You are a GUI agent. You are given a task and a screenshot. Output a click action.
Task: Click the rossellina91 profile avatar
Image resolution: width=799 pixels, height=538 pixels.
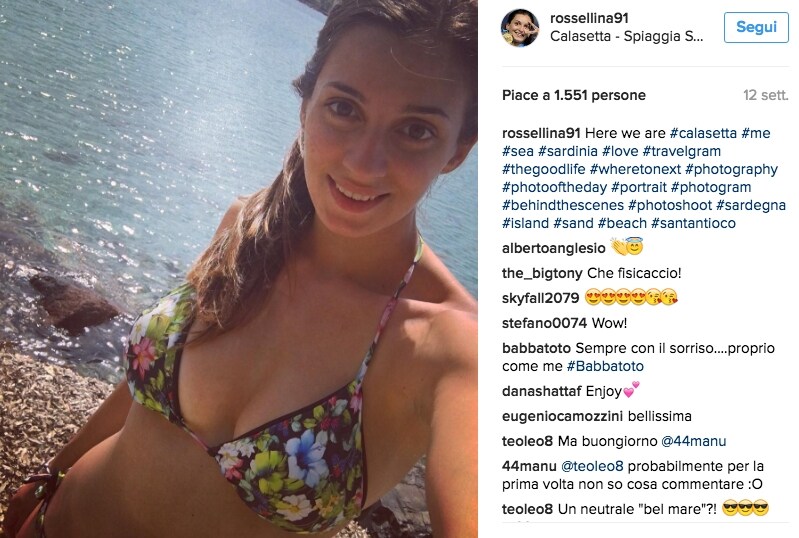[x=520, y=28]
